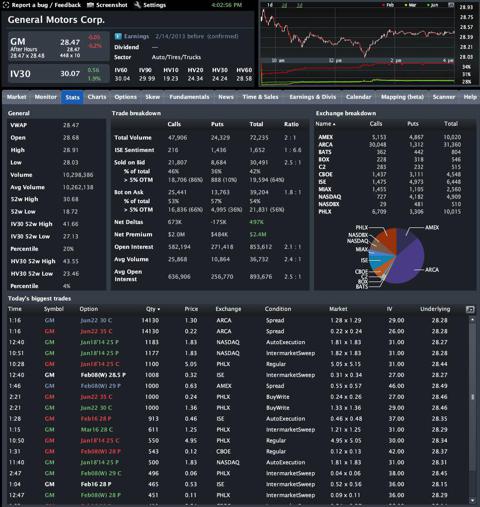480x507 pixels.
Task: Open the Charts tab
Action: [x=97, y=97]
